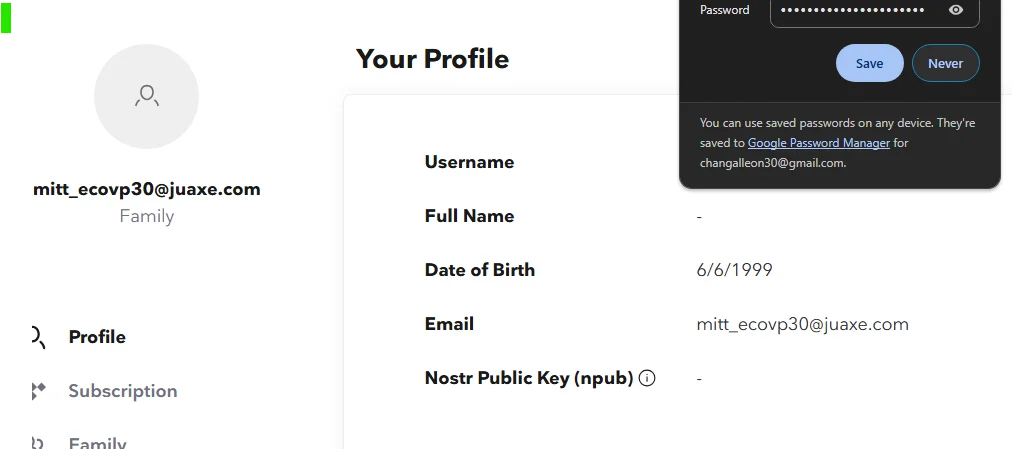Go to the Subscription menu label
This screenshot has height=449, width=1012.
[x=123, y=391]
